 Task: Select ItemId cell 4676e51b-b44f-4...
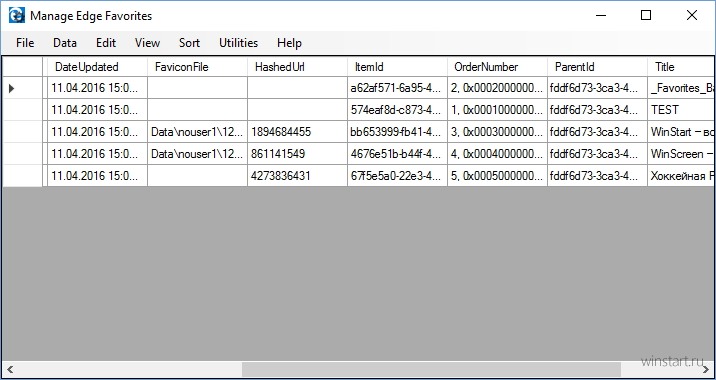398,154
